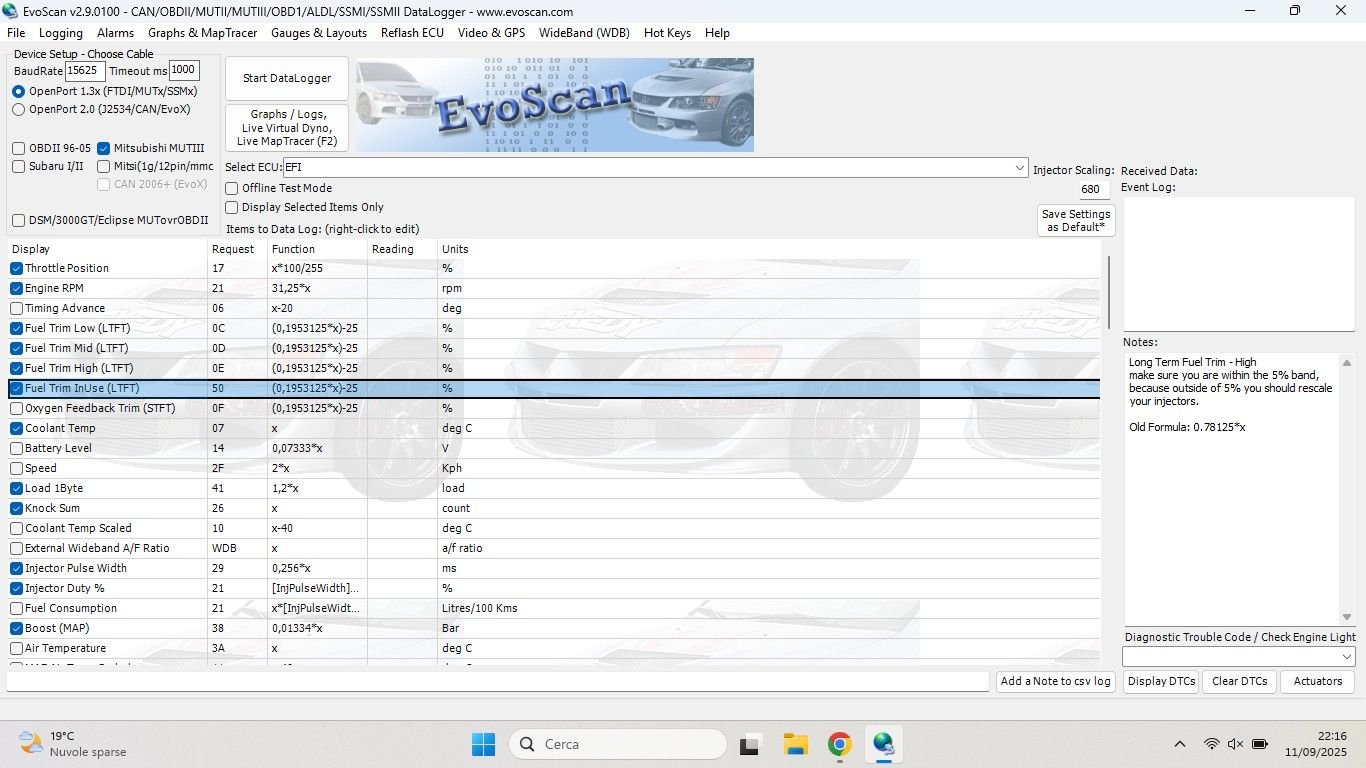The width and height of the screenshot is (1366, 768).
Task: Open Task View on taskbar
Action: coord(749,744)
